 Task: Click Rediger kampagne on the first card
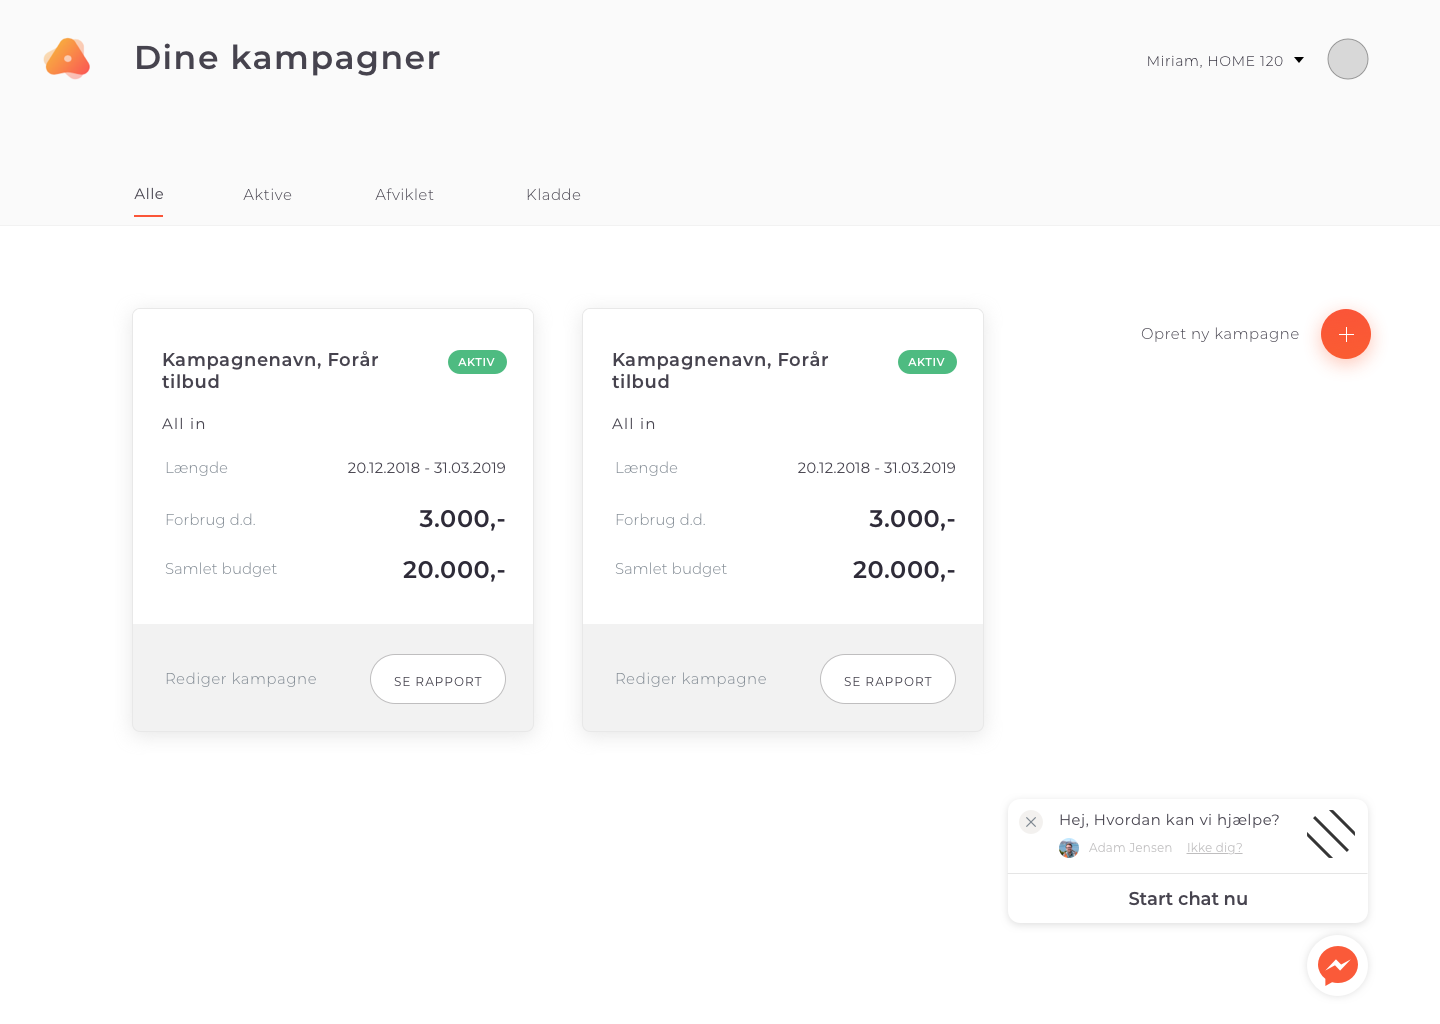click(x=241, y=679)
